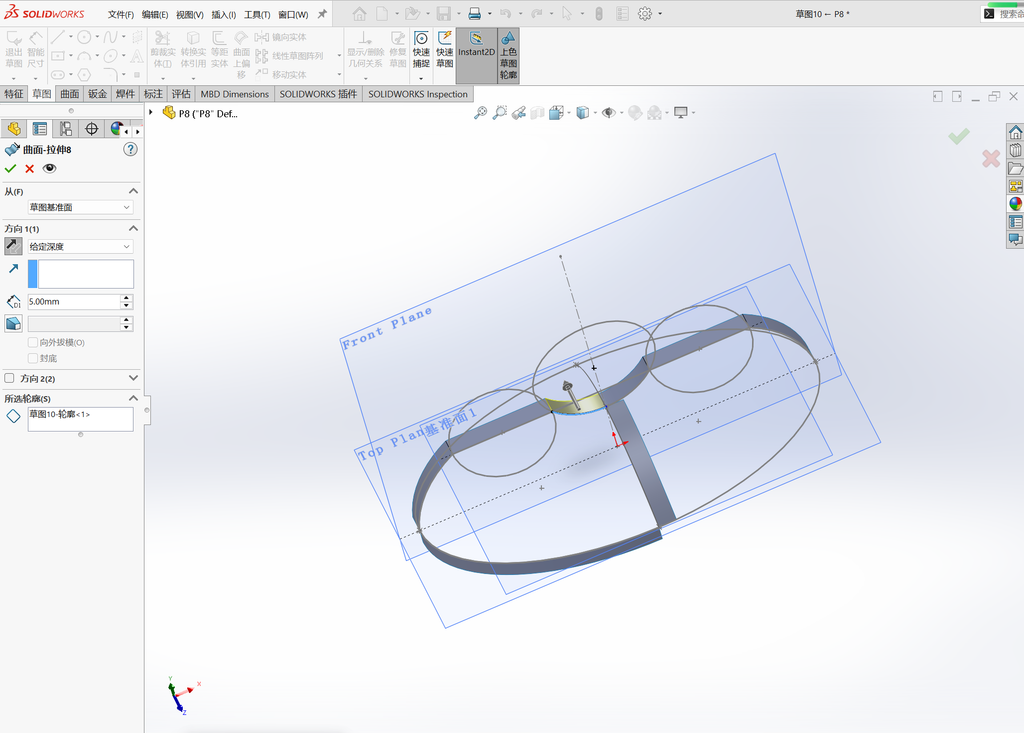Click the Options gear icon
Viewport: 1024px width, 733px height.
pyautogui.click(x=645, y=14)
